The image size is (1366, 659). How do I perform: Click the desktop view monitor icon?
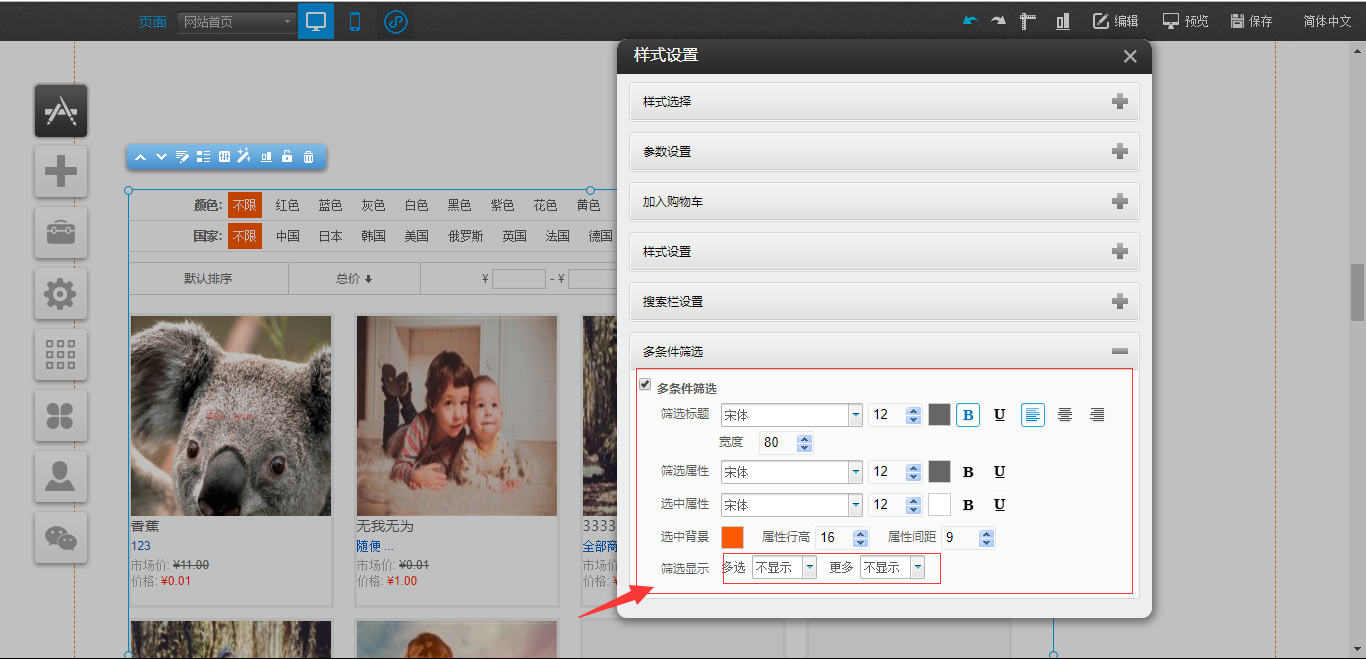[316, 21]
